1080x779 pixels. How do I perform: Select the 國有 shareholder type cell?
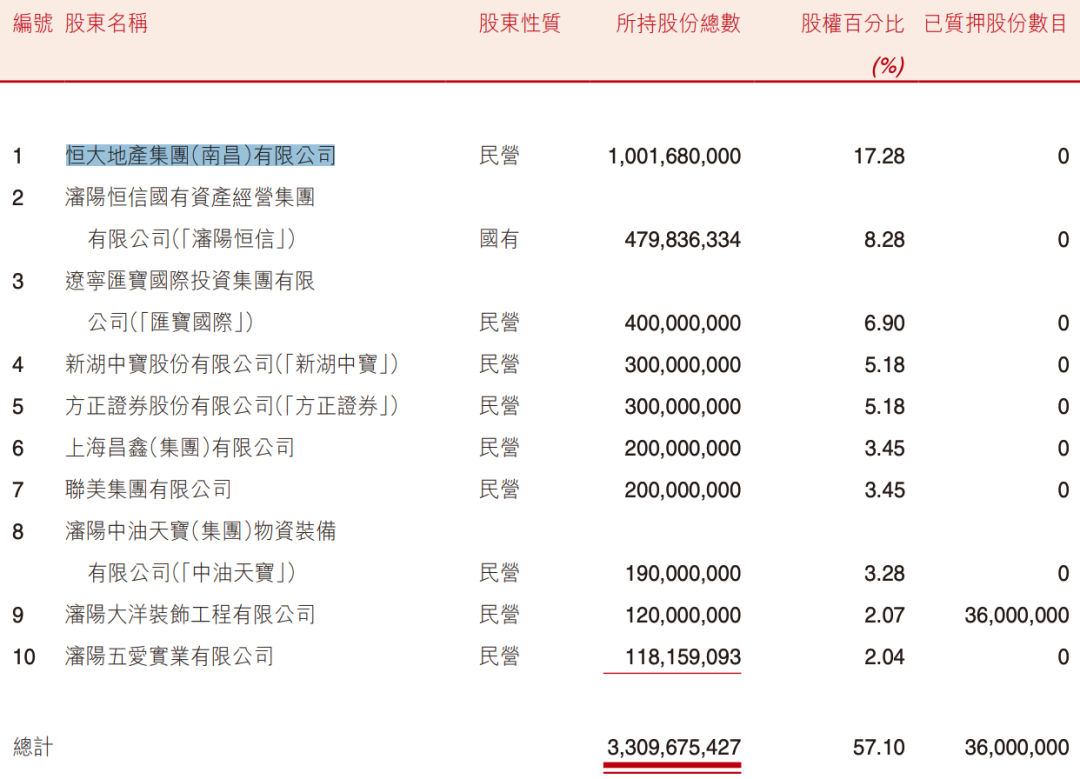499,240
